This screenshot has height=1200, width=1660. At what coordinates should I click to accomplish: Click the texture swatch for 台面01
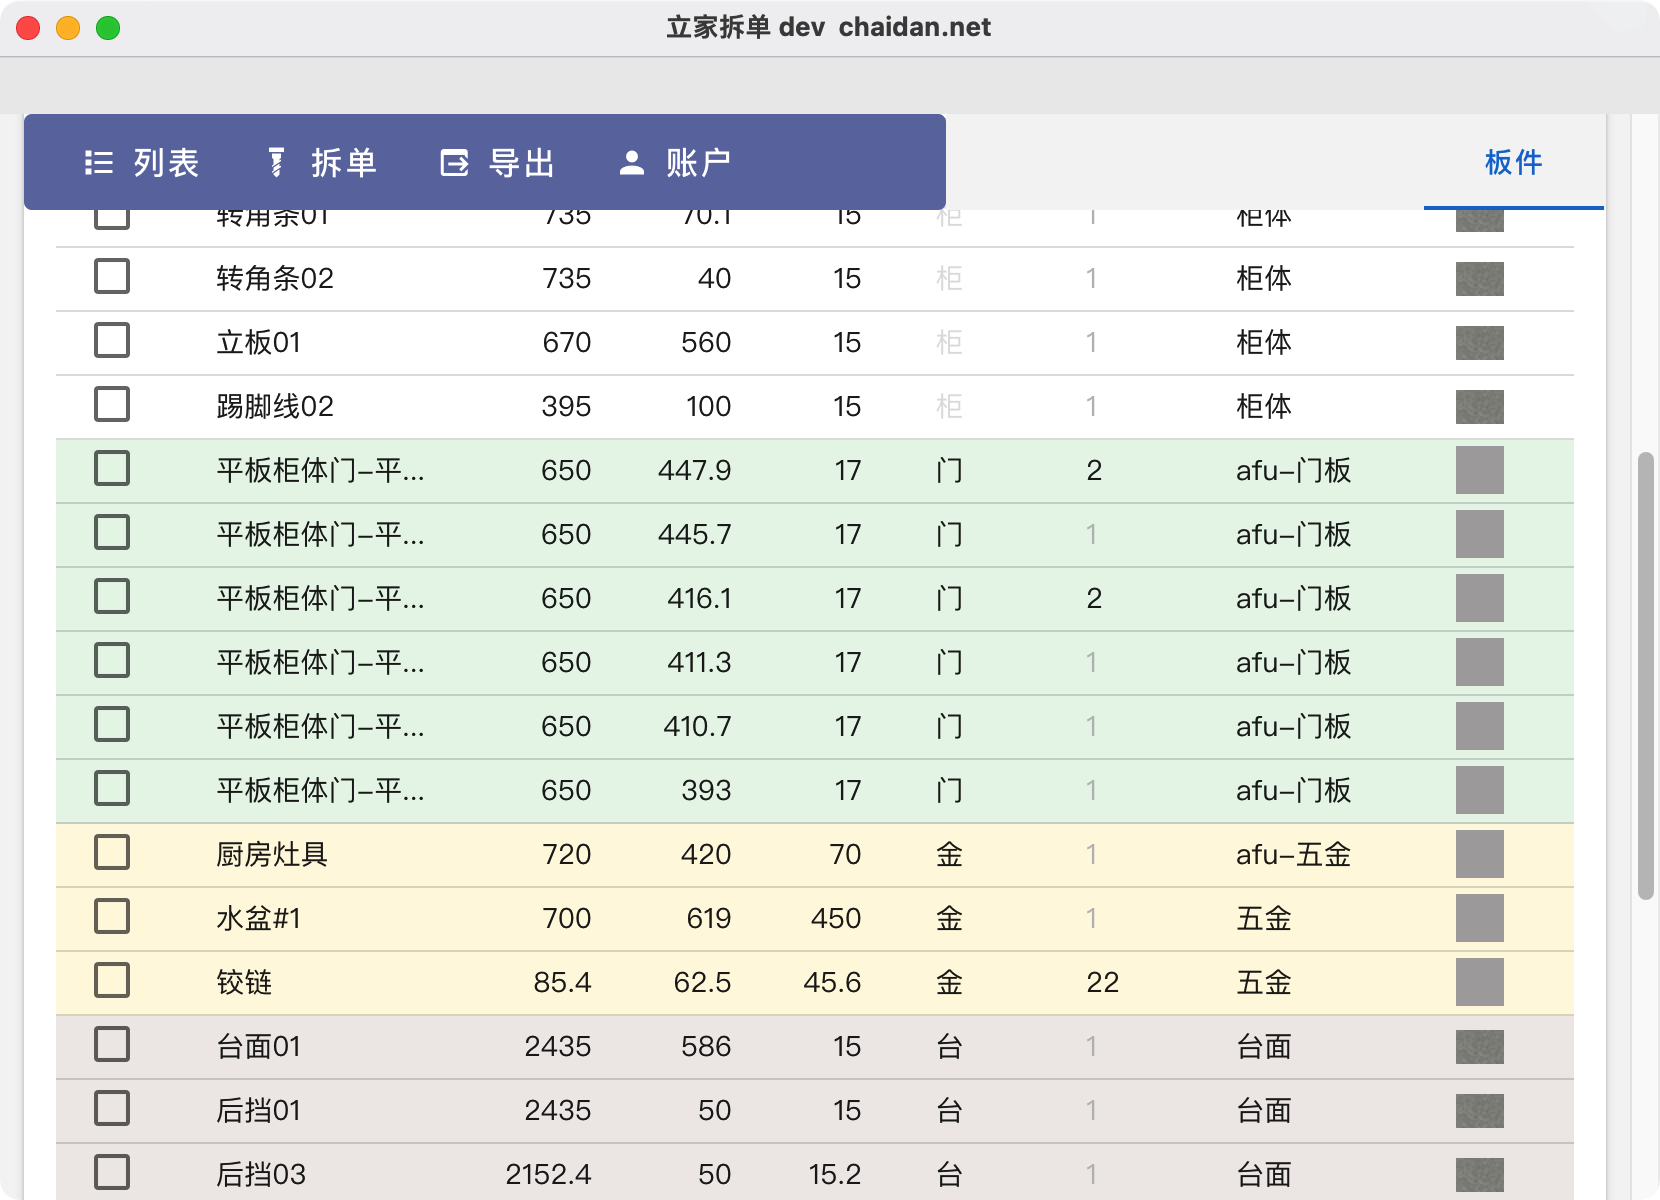(x=1480, y=1047)
